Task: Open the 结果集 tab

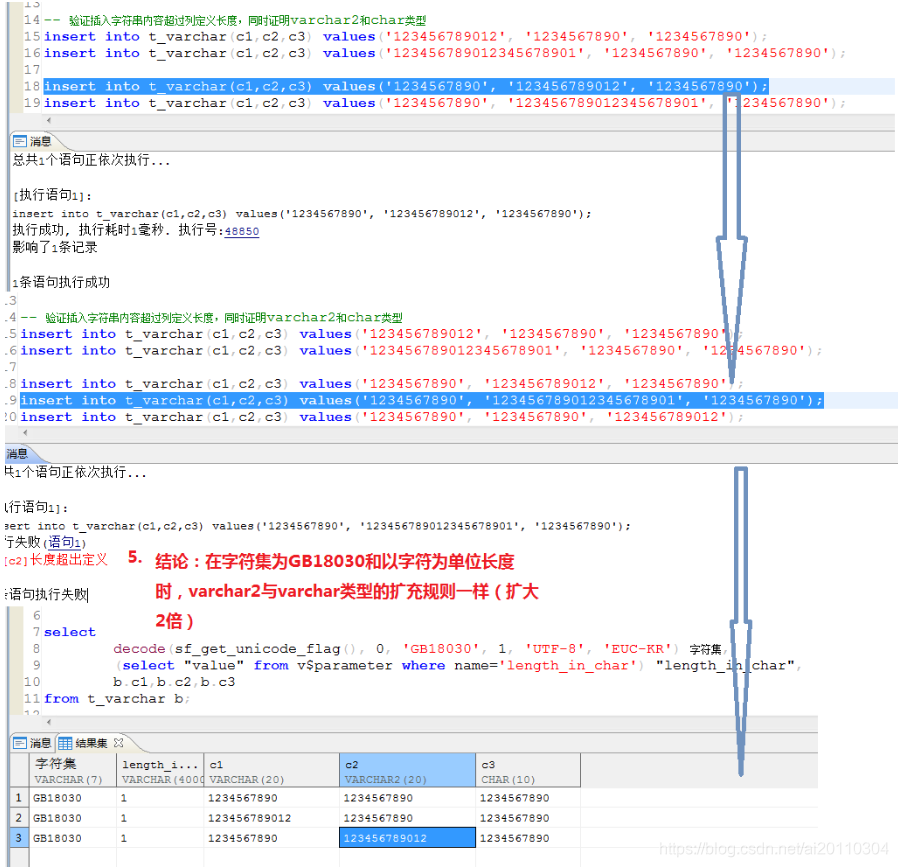Action: pyautogui.click(x=90, y=743)
